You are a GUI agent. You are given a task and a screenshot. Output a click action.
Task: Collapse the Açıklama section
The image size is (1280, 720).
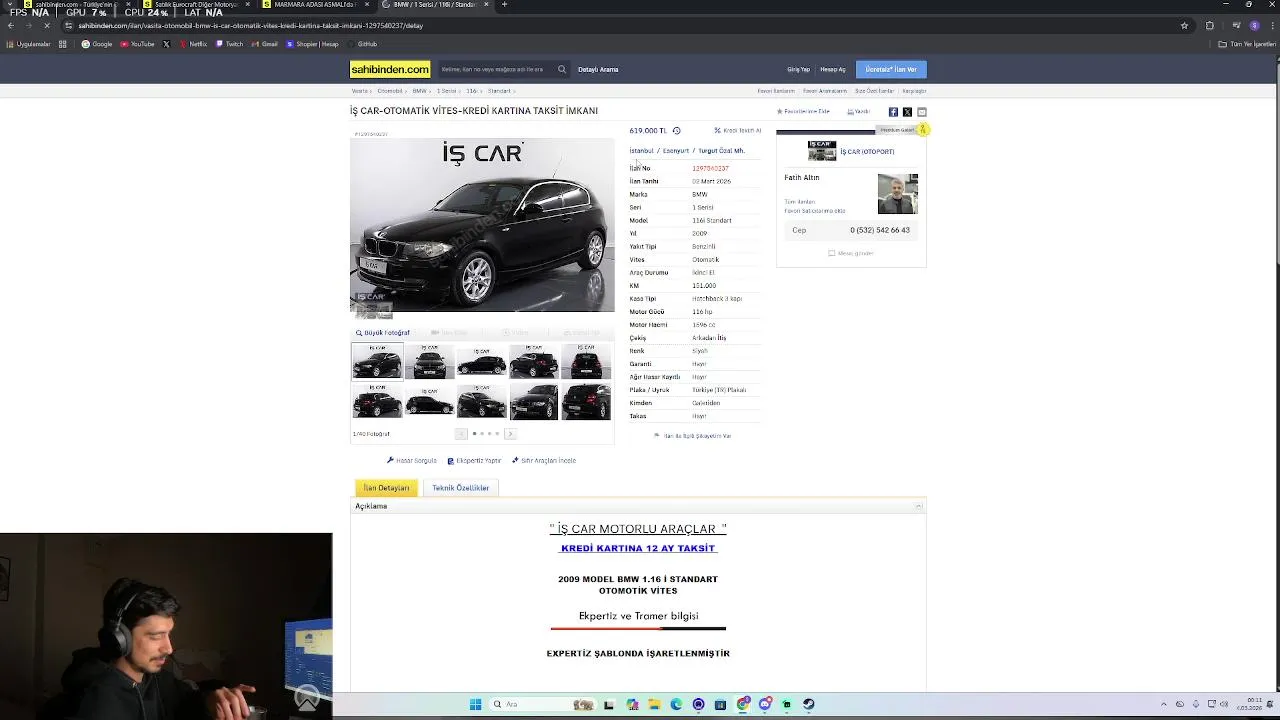coord(918,506)
